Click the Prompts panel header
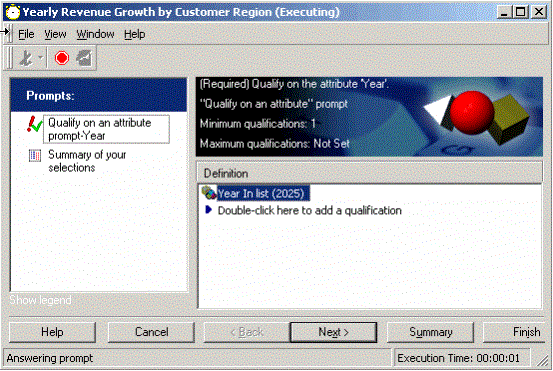 [x=99, y=96]
